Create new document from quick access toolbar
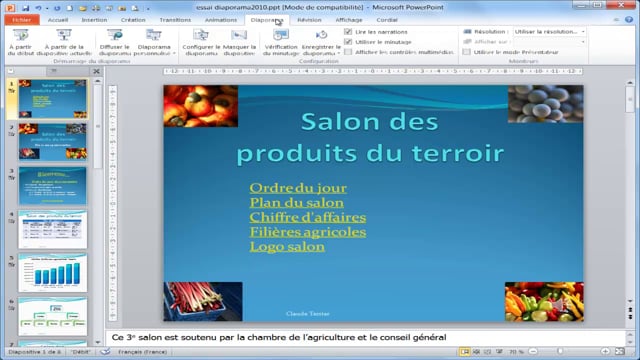Image resolution: width=640 pixels, height=360 pixels. pos(70,8)
